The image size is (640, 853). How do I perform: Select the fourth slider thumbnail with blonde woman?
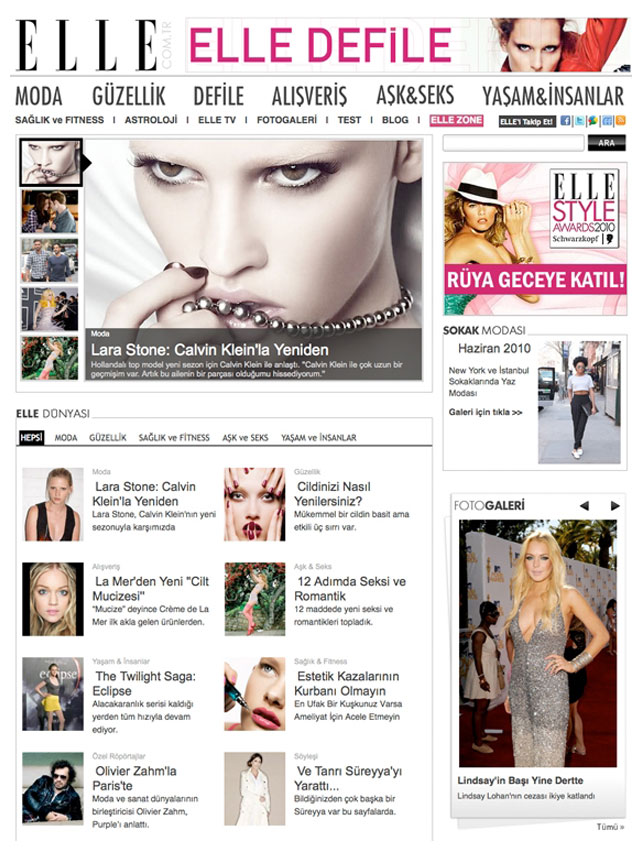[50, 310]
